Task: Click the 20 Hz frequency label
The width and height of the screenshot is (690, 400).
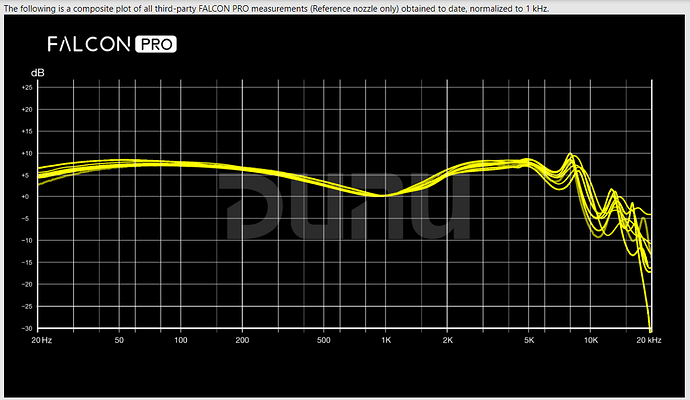Action: point(42,340)
